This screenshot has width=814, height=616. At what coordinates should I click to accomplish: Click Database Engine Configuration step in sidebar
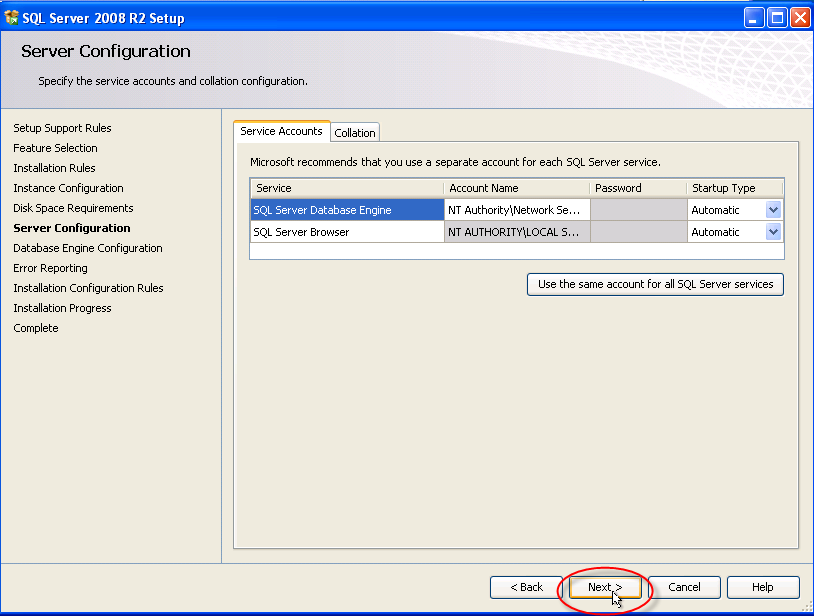88,248
